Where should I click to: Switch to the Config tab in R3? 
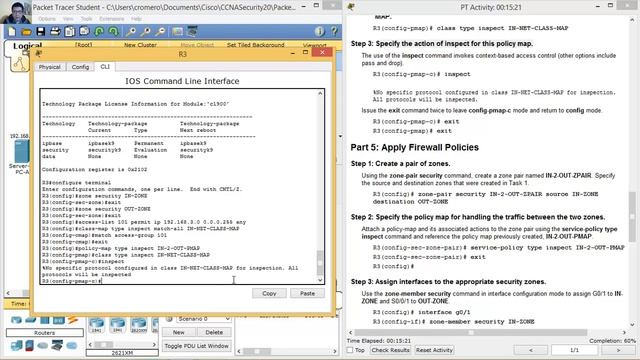click(x=80, y=67)
